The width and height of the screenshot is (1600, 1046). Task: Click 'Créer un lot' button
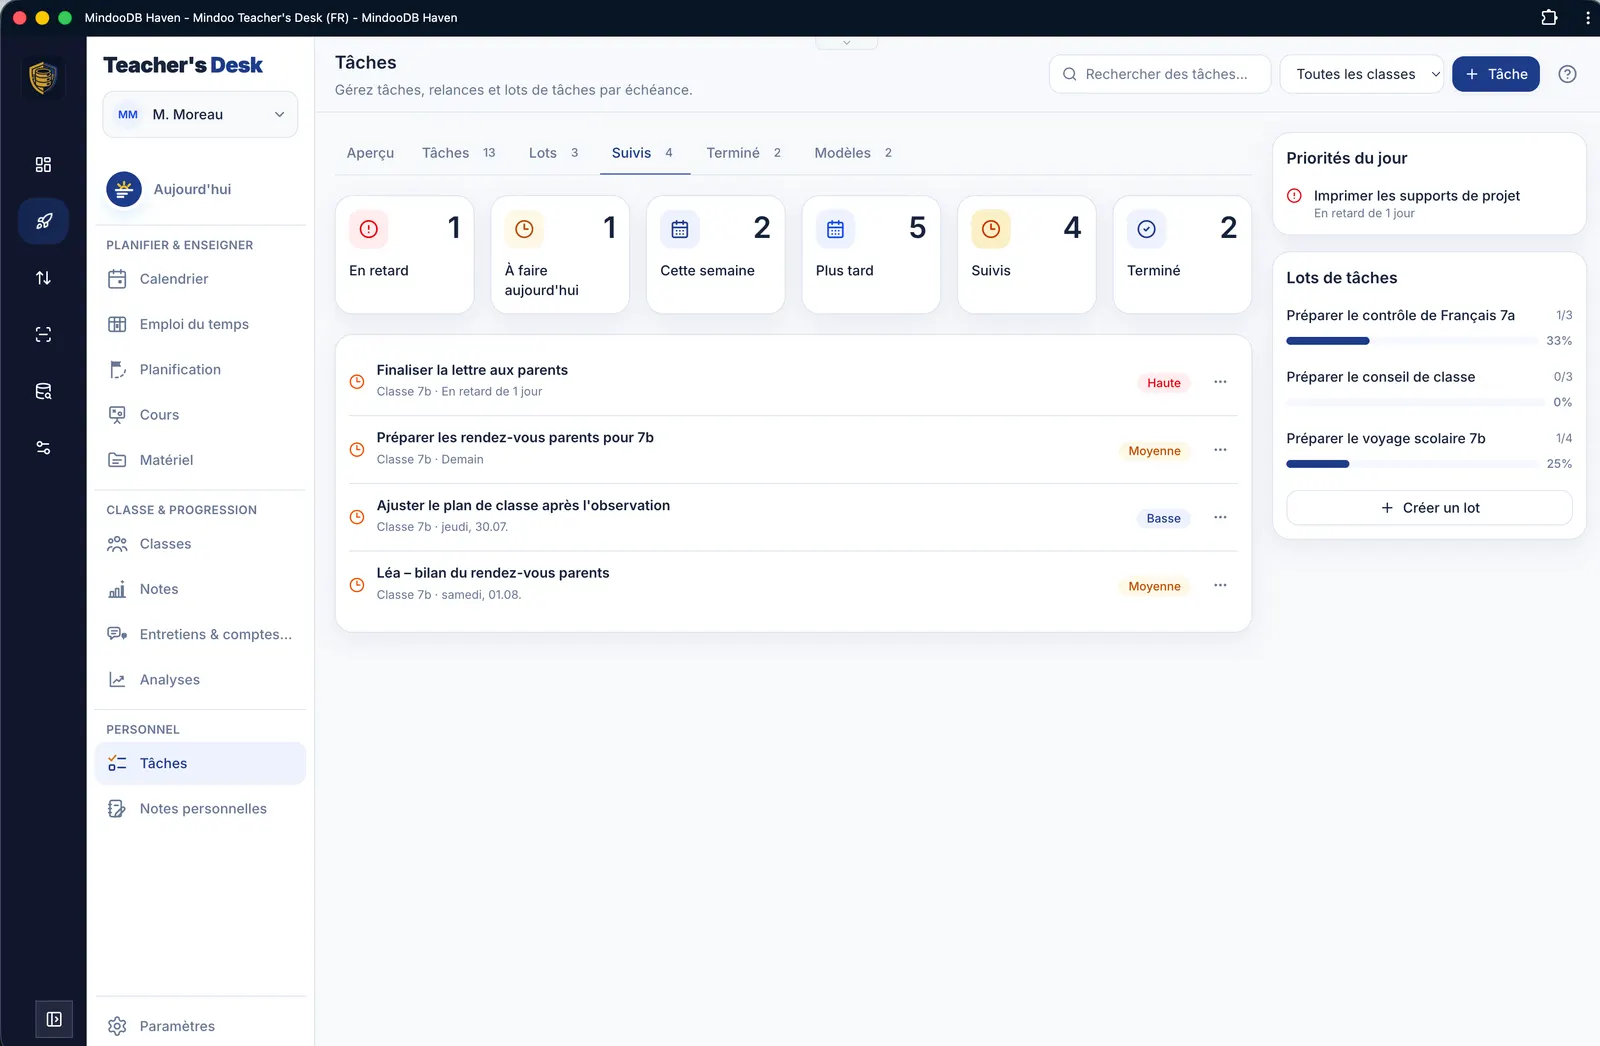tap(1429, 508)
